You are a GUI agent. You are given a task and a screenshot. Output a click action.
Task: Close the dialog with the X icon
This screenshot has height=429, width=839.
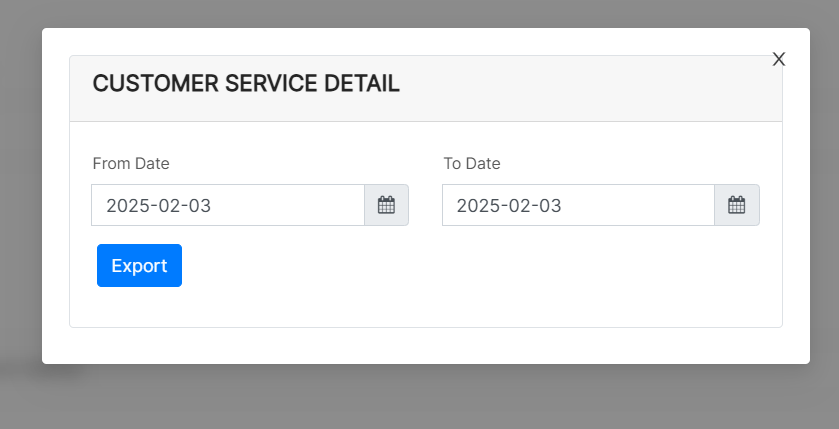tap(779, 59)
